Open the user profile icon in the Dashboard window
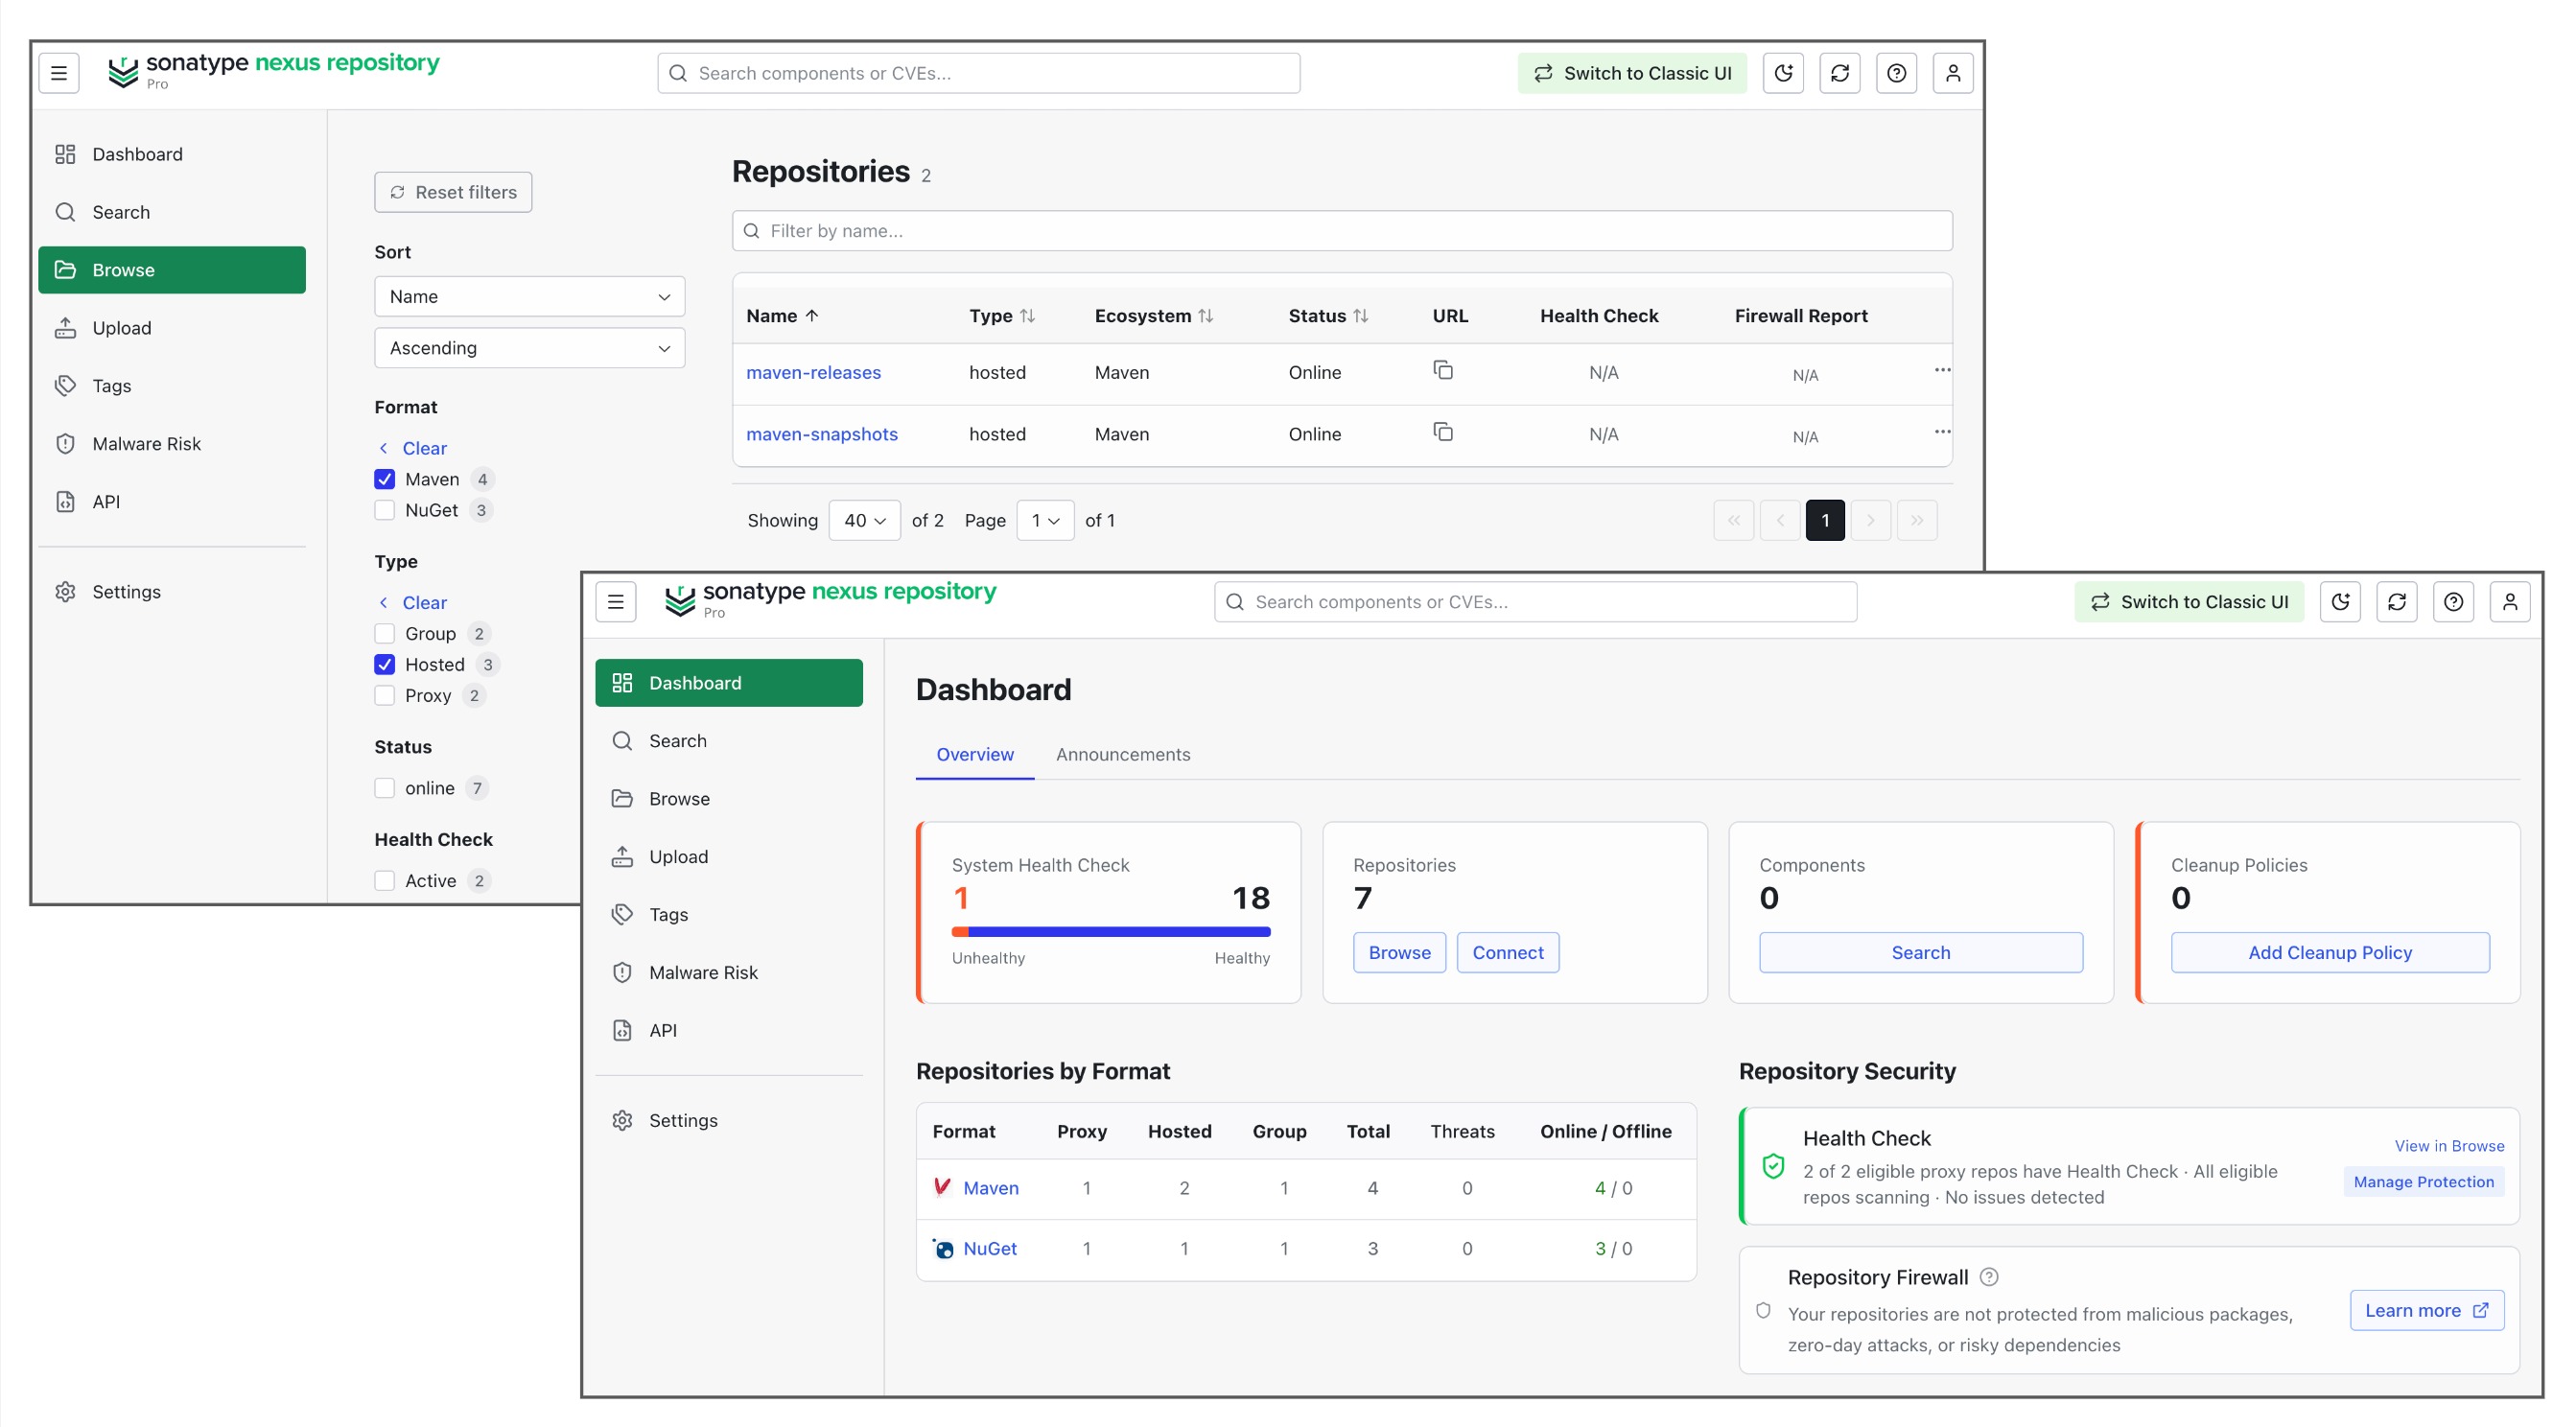This screenshot has height=1427, width=2576. click(2510, 602)
